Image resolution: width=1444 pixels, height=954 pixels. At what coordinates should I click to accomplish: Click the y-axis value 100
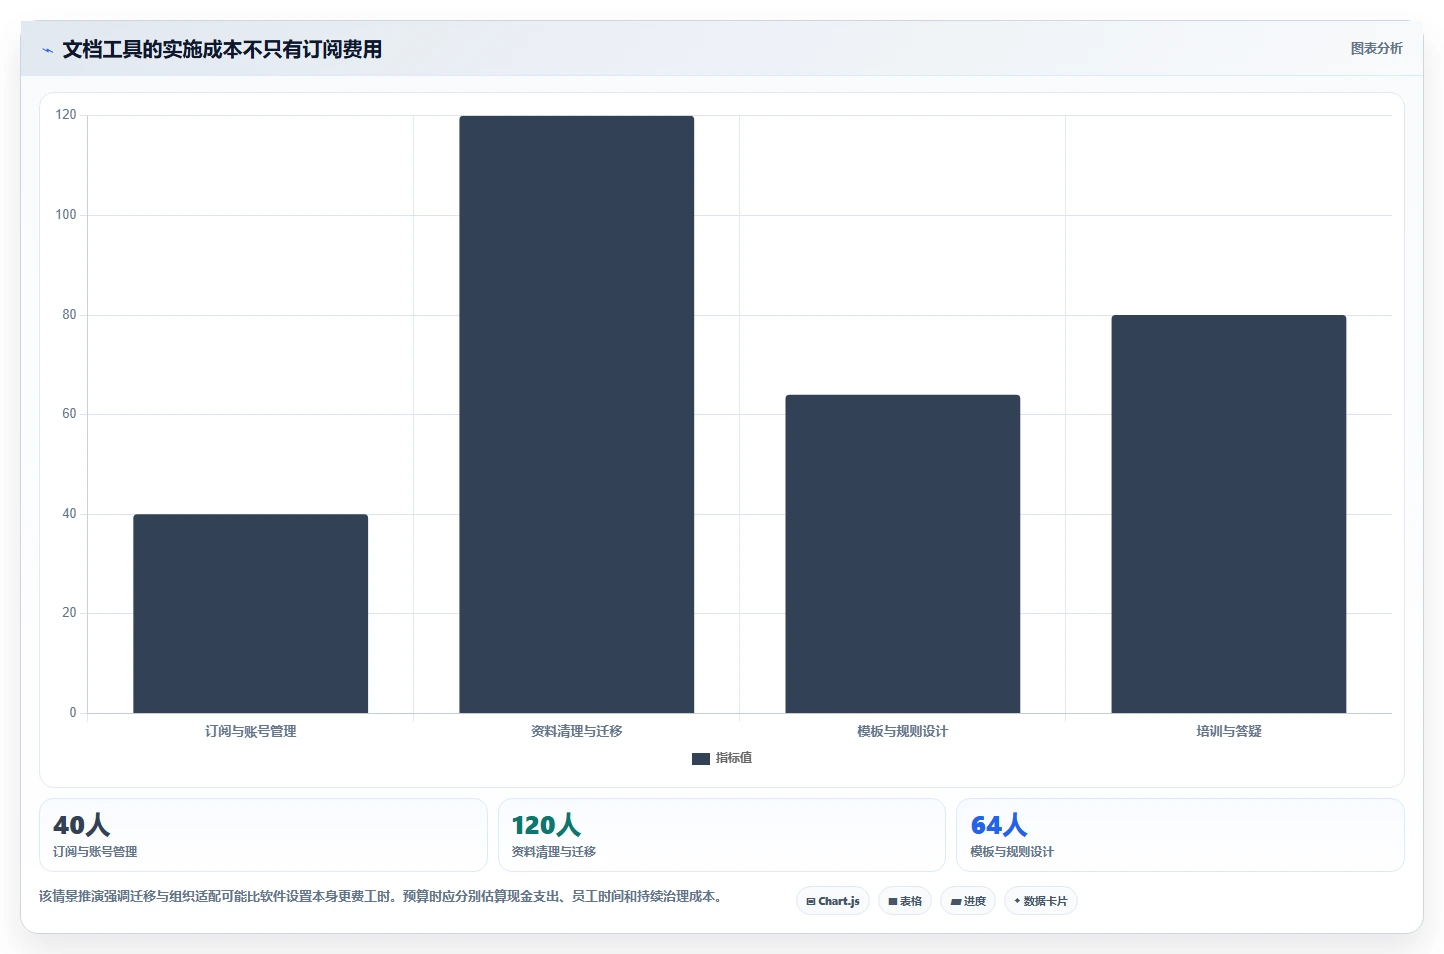pos(66,215)
